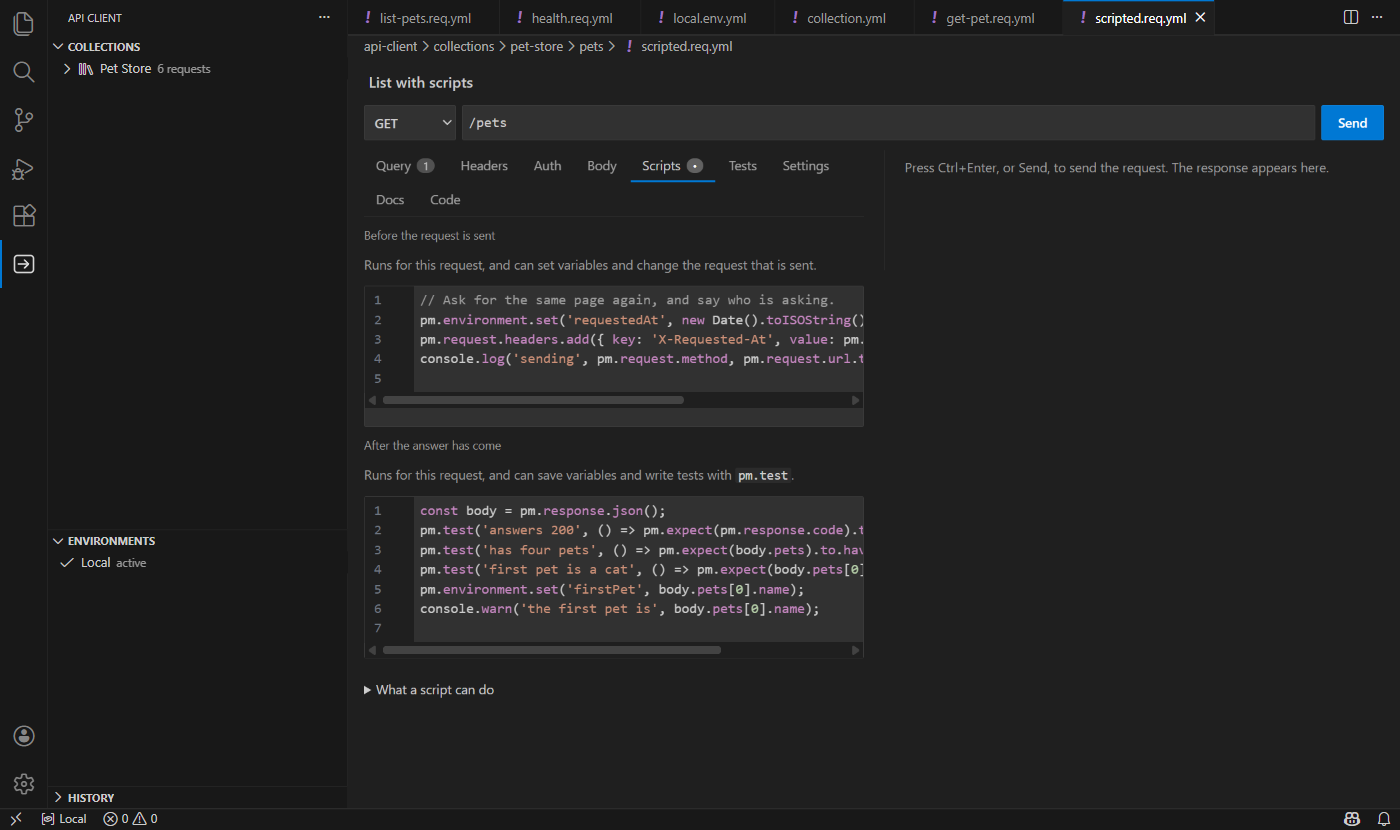Open the notifications bell
Image resolution: width=1400 pixels, height=830 pixels.
pyautogui.click(x=1383, y=819)
